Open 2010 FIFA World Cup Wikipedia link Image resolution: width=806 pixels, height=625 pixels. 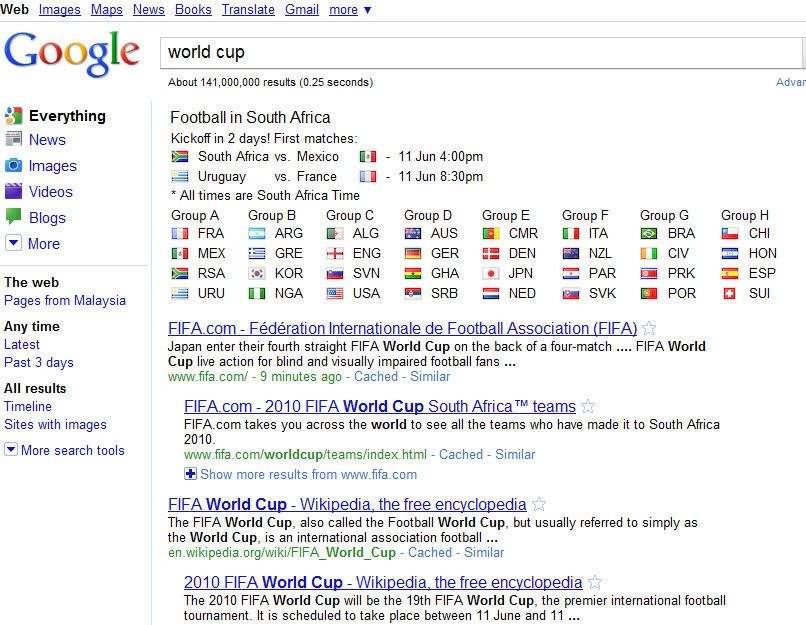[383, 582]
